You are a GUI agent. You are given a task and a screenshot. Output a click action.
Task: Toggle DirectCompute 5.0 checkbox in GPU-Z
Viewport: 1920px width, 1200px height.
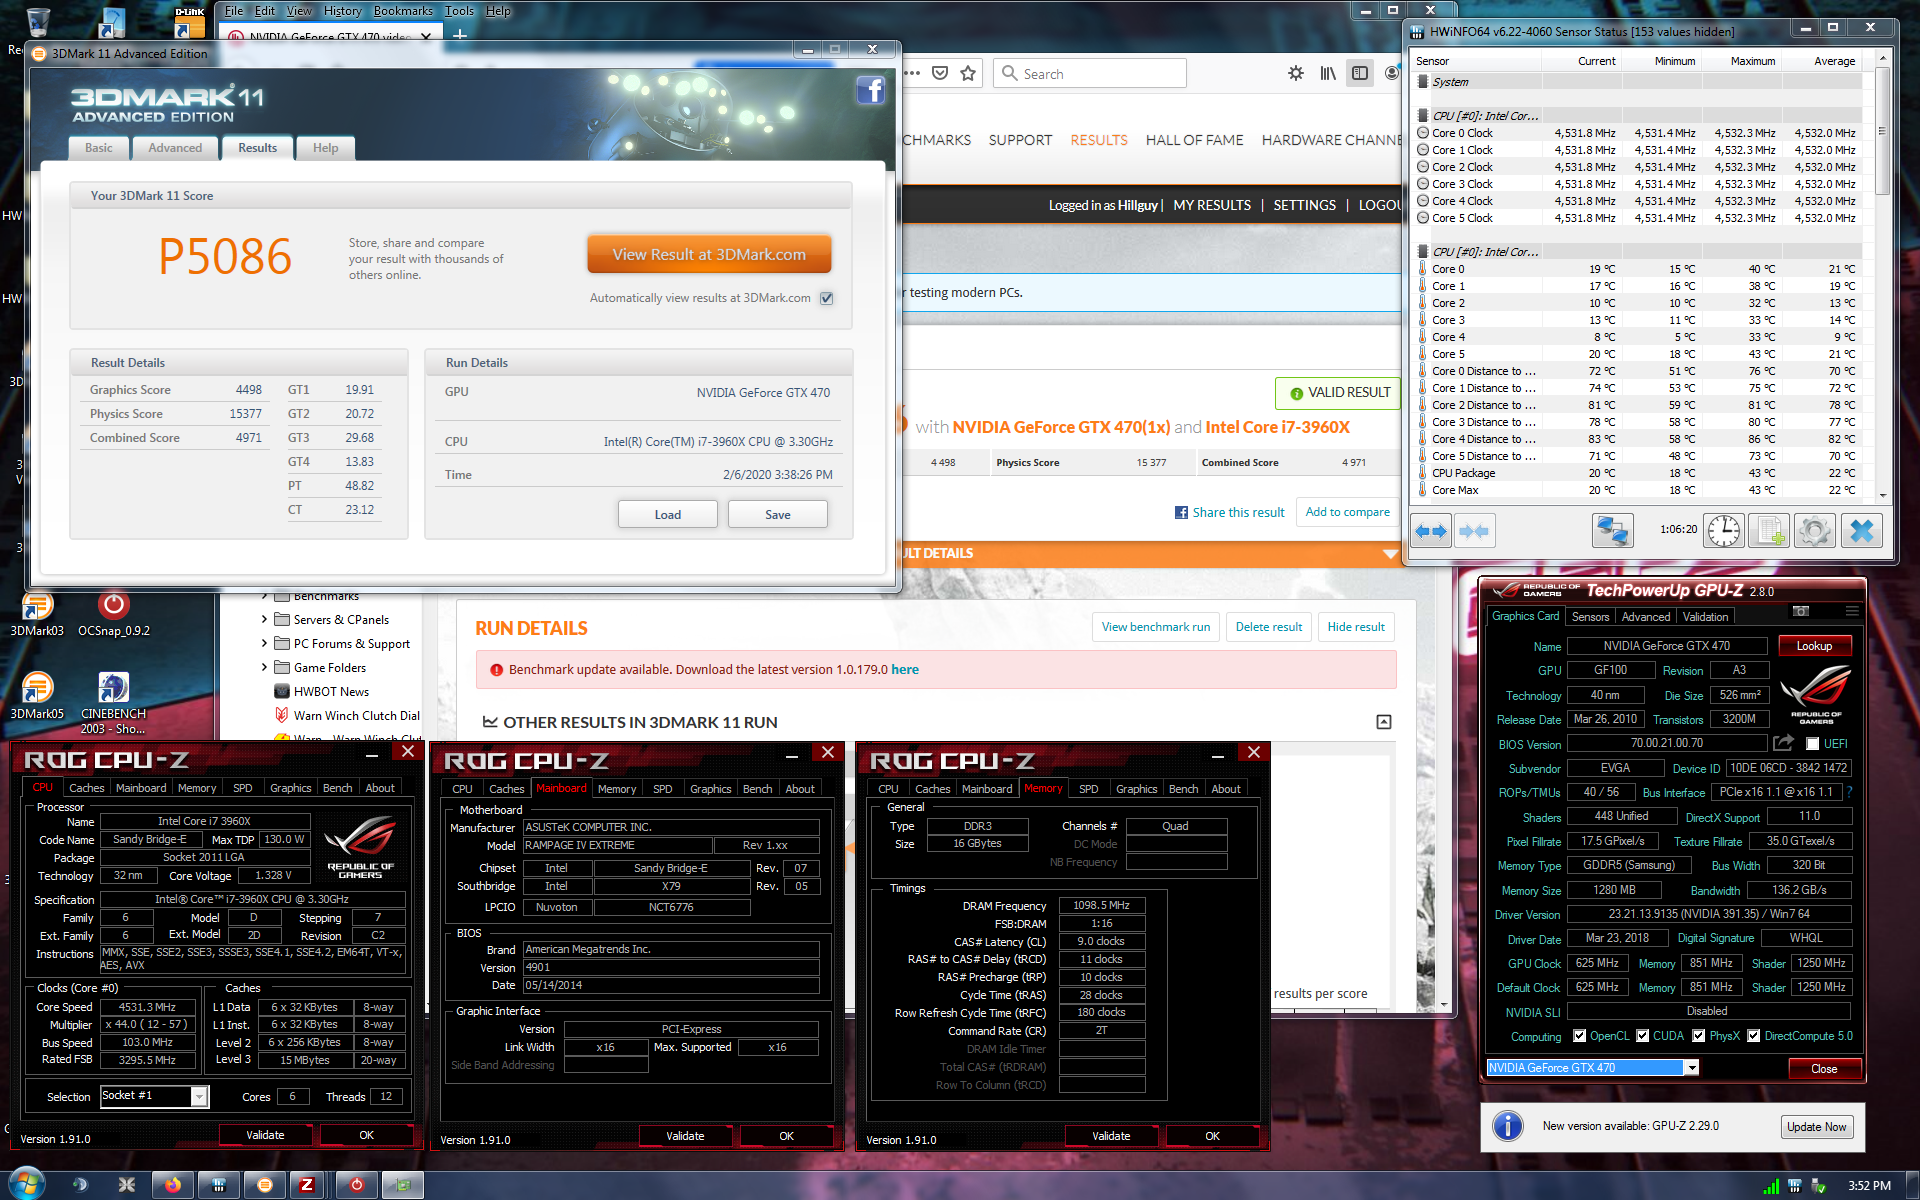point(1754,1036)
